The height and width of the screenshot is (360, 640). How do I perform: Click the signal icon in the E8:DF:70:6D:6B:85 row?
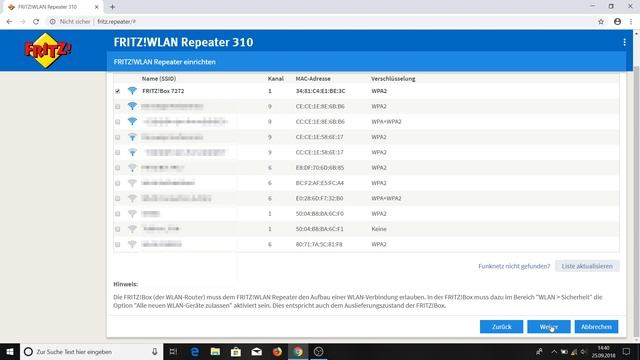point(132,167)
